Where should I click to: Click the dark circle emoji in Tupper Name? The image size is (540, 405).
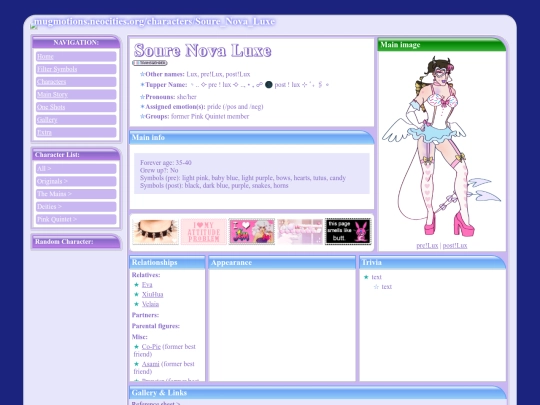pos(269,85)
